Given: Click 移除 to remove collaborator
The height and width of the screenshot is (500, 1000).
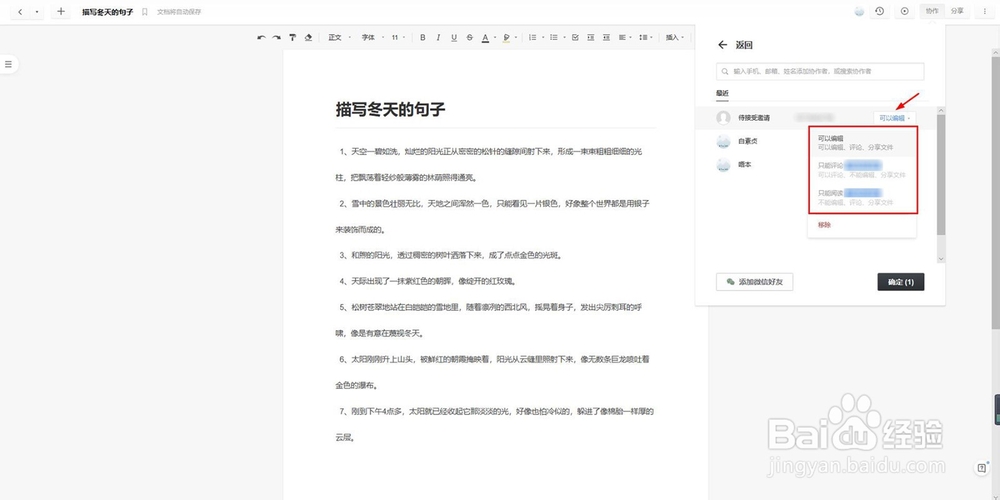Looking at the screenshot, I should click(824, 225).
